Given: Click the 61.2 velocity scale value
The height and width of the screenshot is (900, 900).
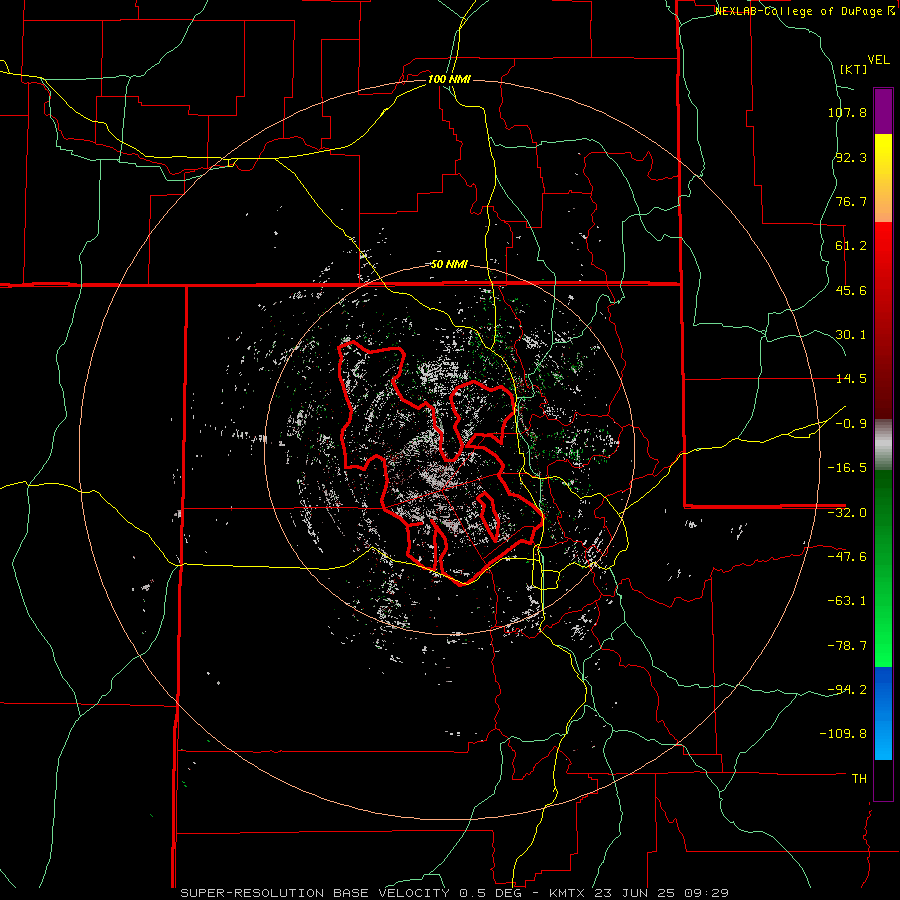Looking at the screenshot, I should [851, 246].
